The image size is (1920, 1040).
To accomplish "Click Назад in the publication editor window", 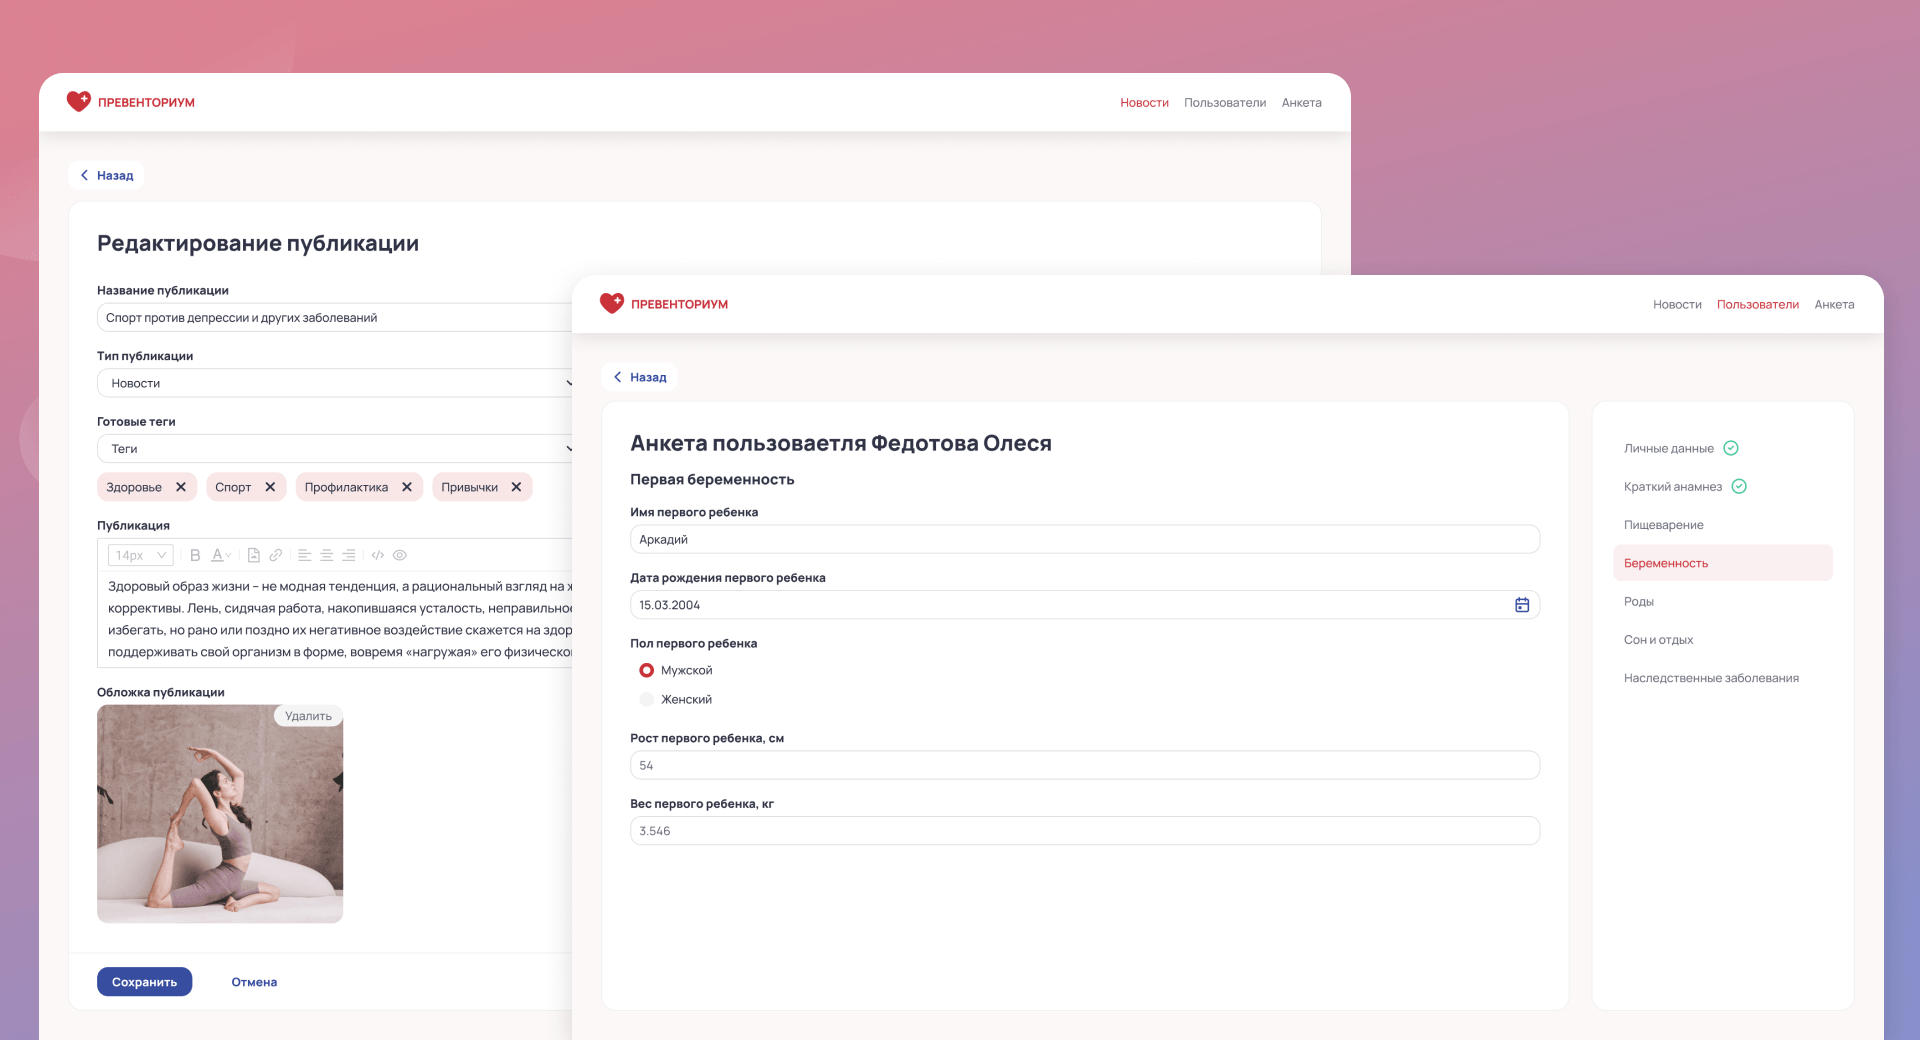I will pyautogui.click(x=106, y=175).
